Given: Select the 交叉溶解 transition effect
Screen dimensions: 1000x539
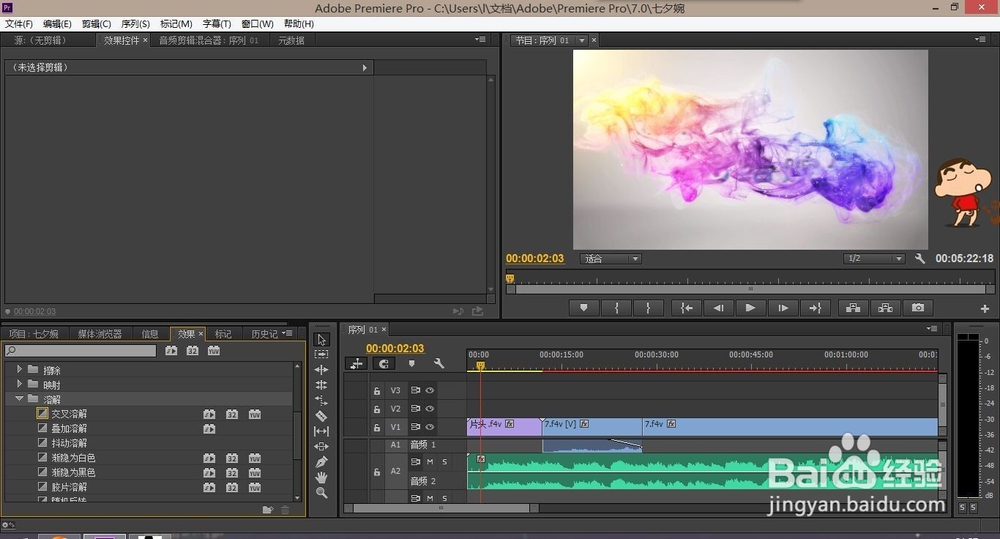Looking at the screenshot, I should 69,414.
